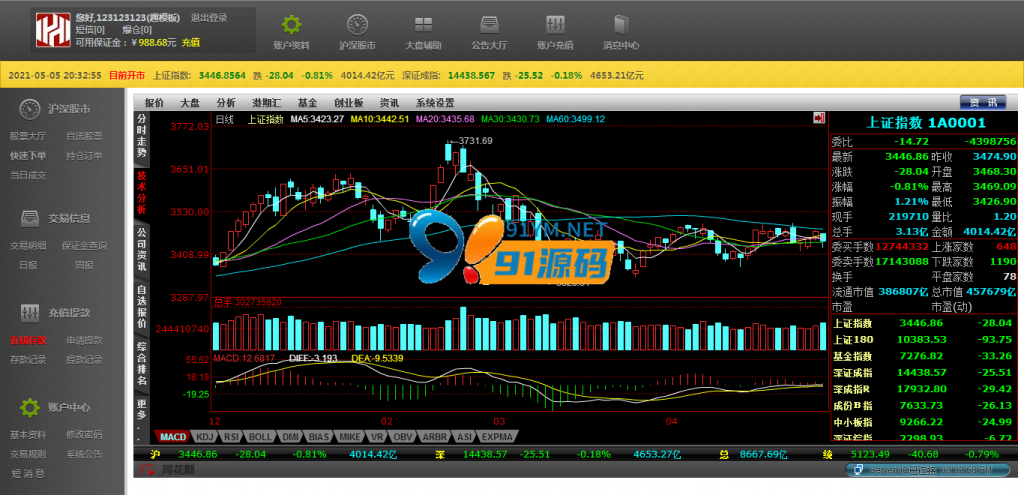Open 提款记录 in sidebar

(x=84, y=359)
